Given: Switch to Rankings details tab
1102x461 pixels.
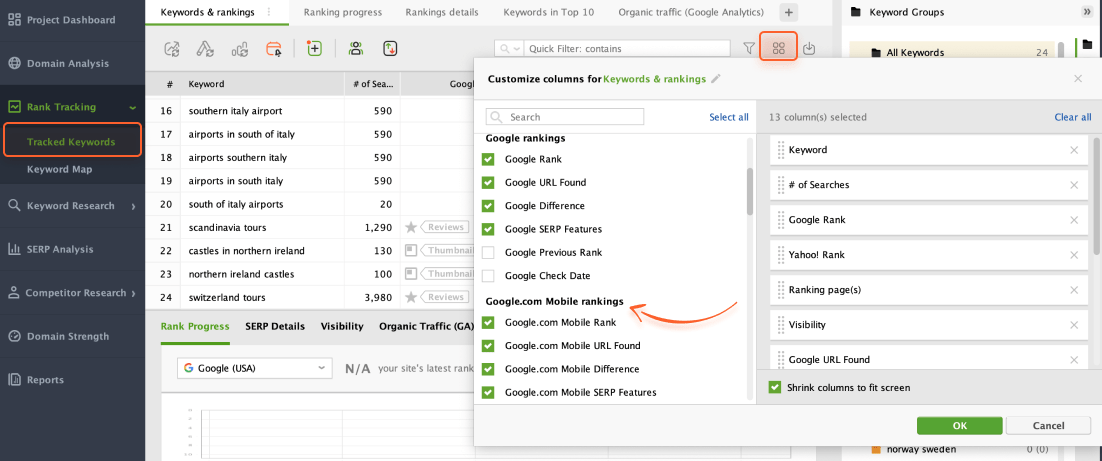Looking at the screenshot, I should tap(442, 12).
